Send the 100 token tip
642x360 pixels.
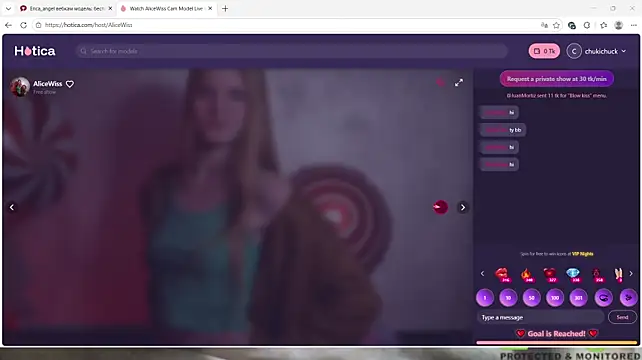pos(555,298)
